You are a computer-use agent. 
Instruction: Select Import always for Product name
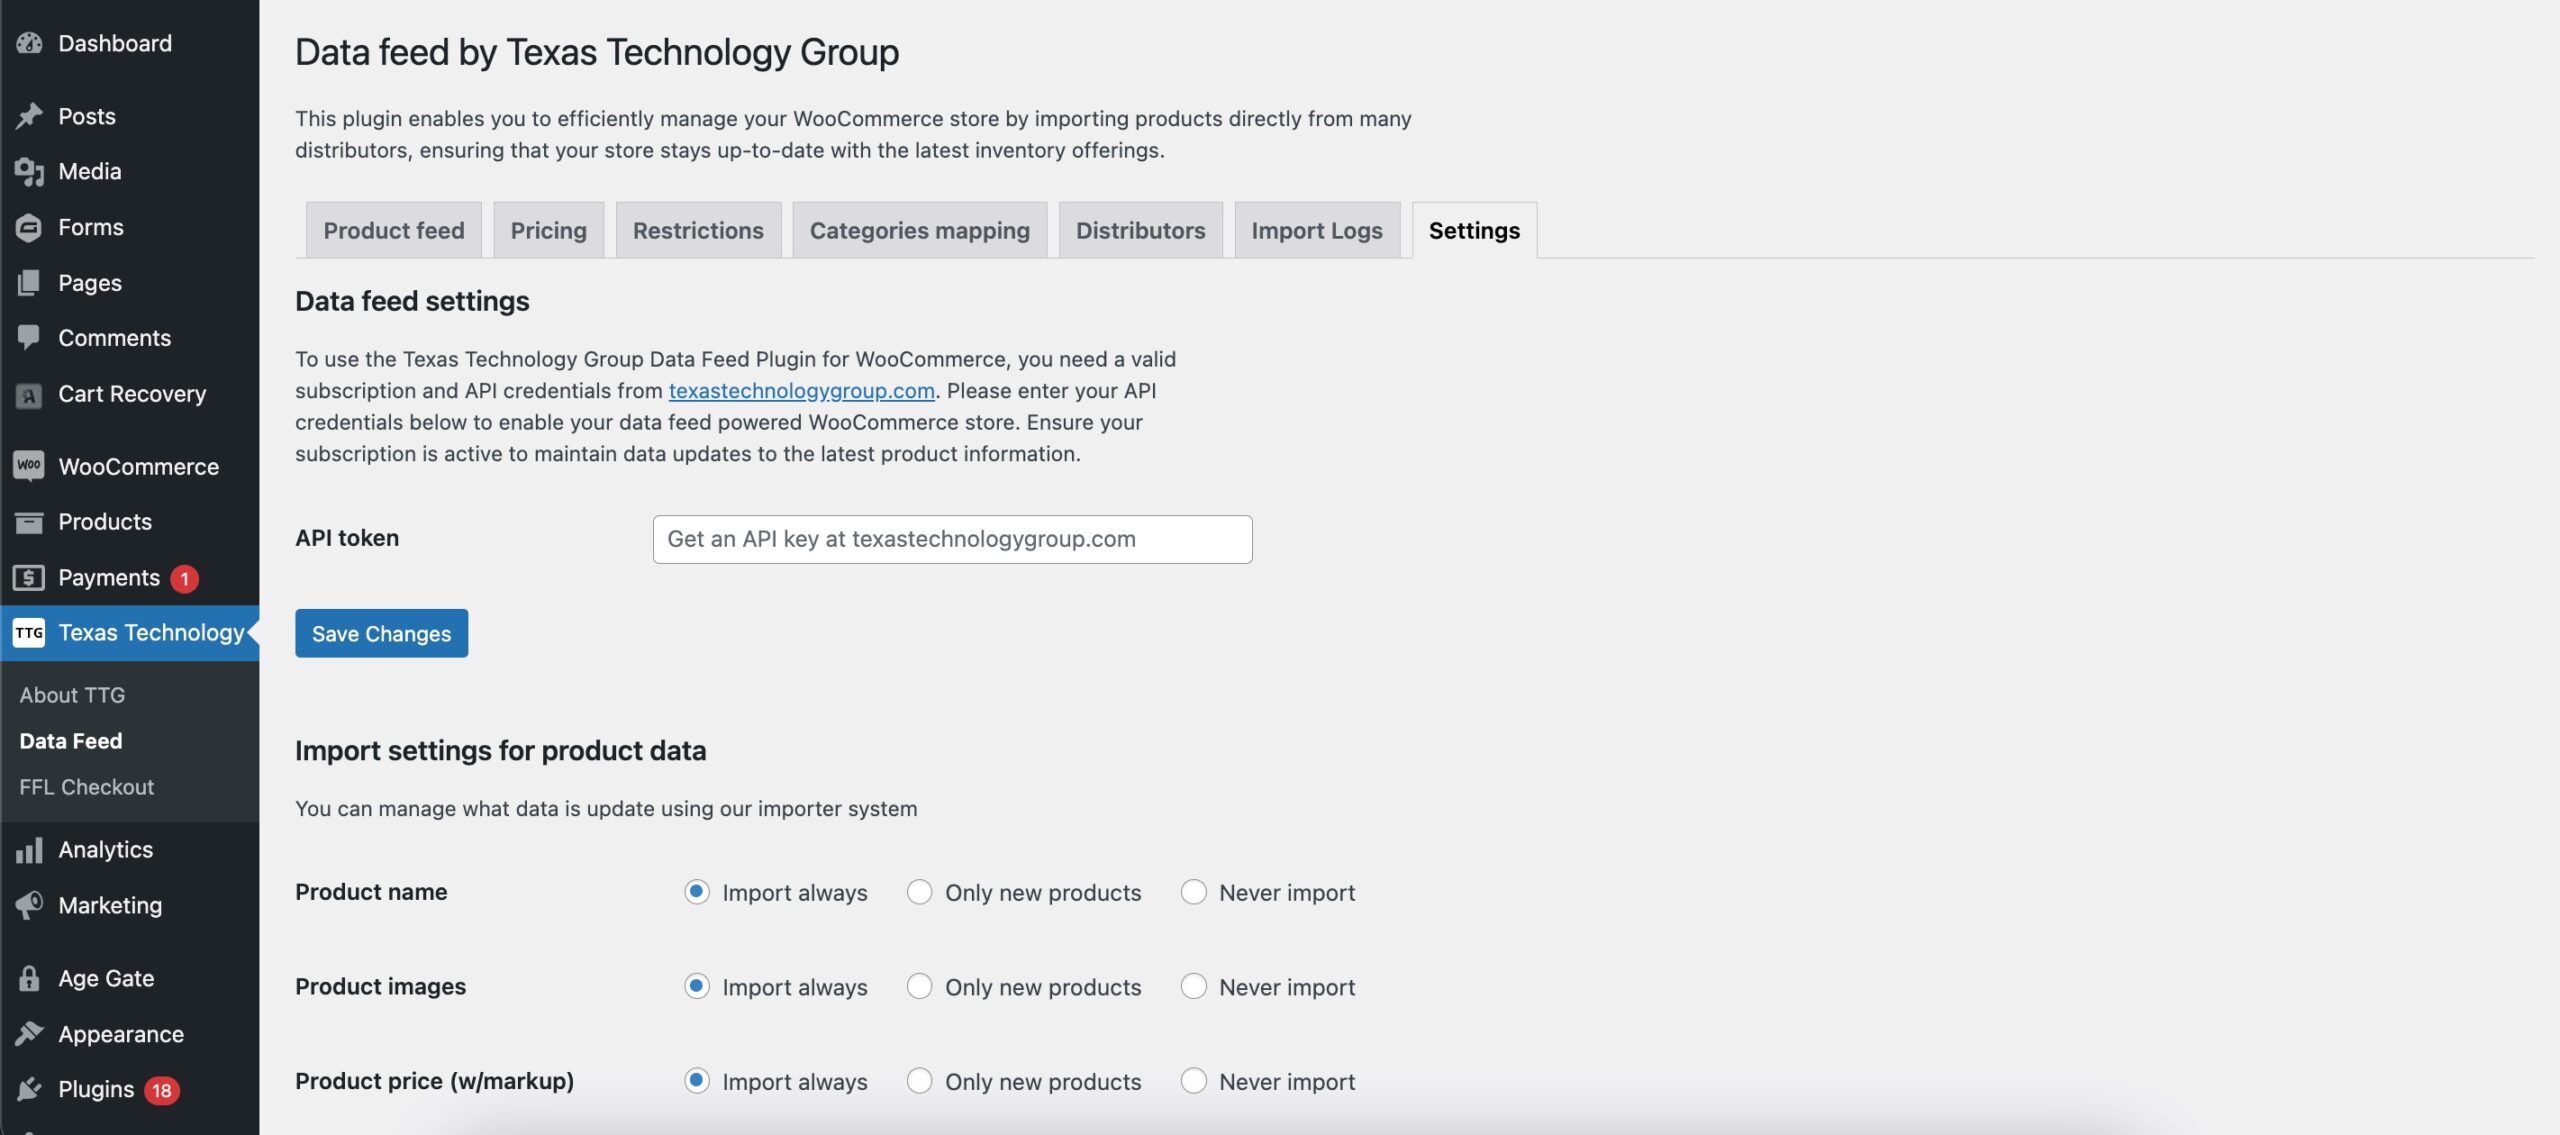(x=697, y=892)
